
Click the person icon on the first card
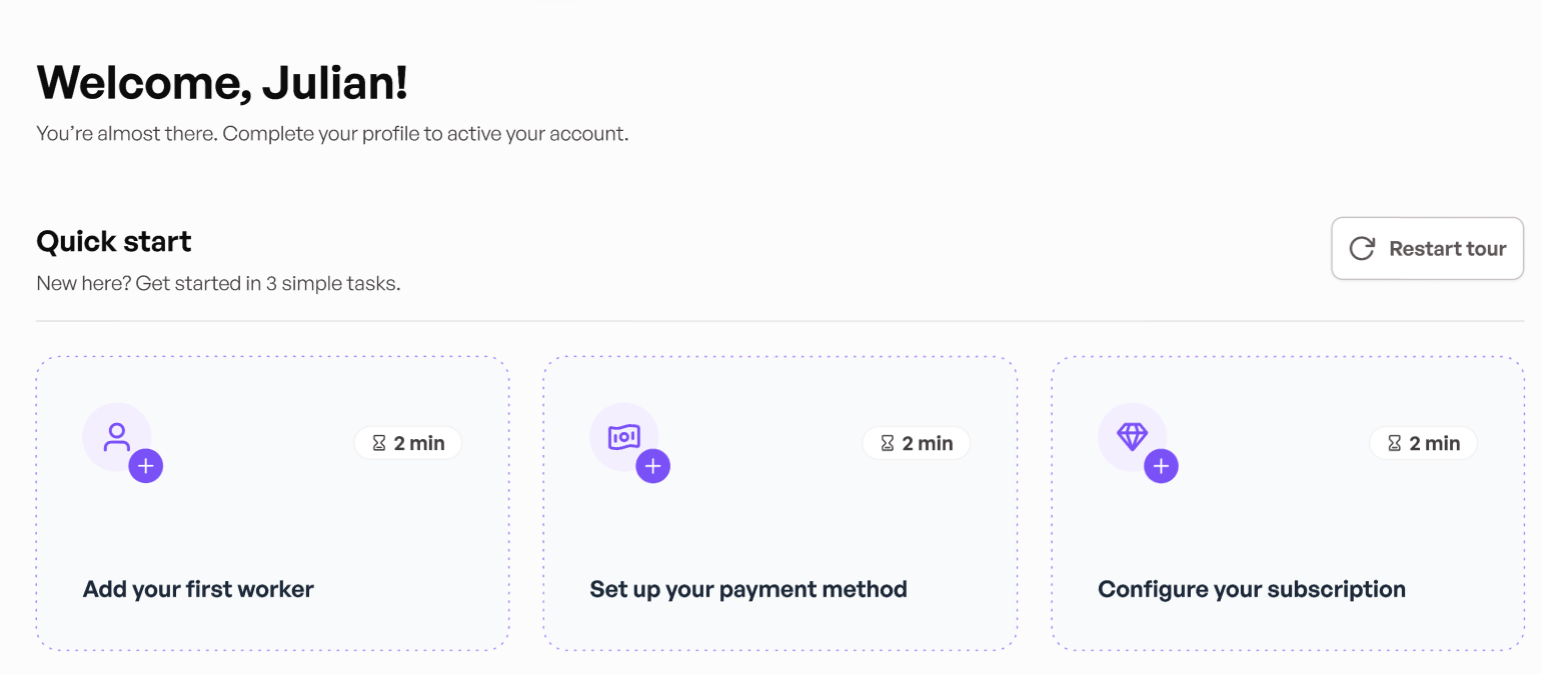pos(117,437)
